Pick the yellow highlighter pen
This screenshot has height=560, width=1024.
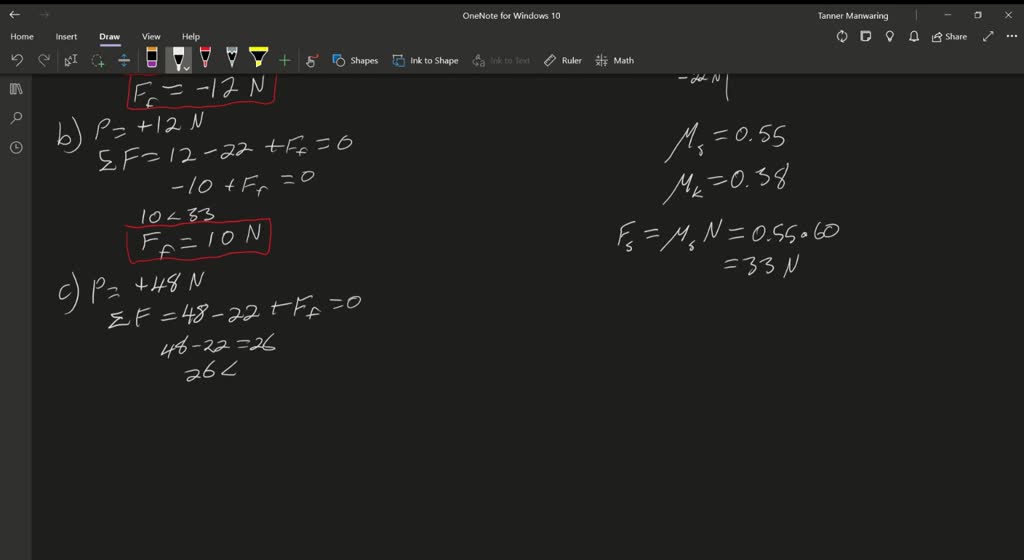point(258,58)
